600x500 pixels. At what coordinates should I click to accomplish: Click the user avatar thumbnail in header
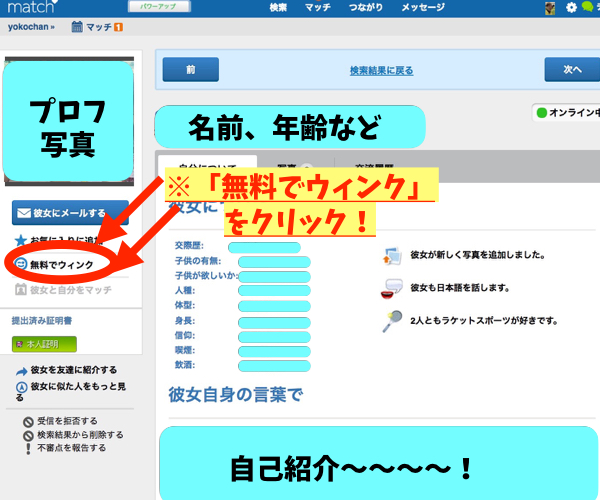coord(550,8)
